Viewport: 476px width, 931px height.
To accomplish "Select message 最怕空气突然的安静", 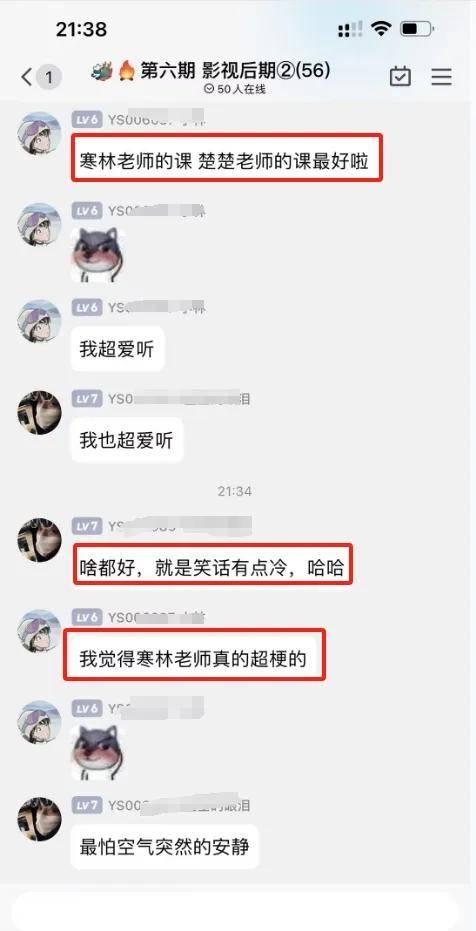I will tap(164, 847).
